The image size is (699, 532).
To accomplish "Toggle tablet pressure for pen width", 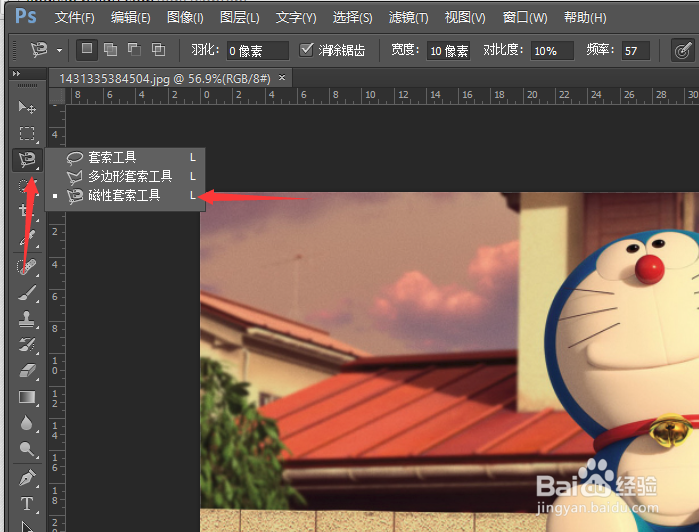I will (683, 50).
